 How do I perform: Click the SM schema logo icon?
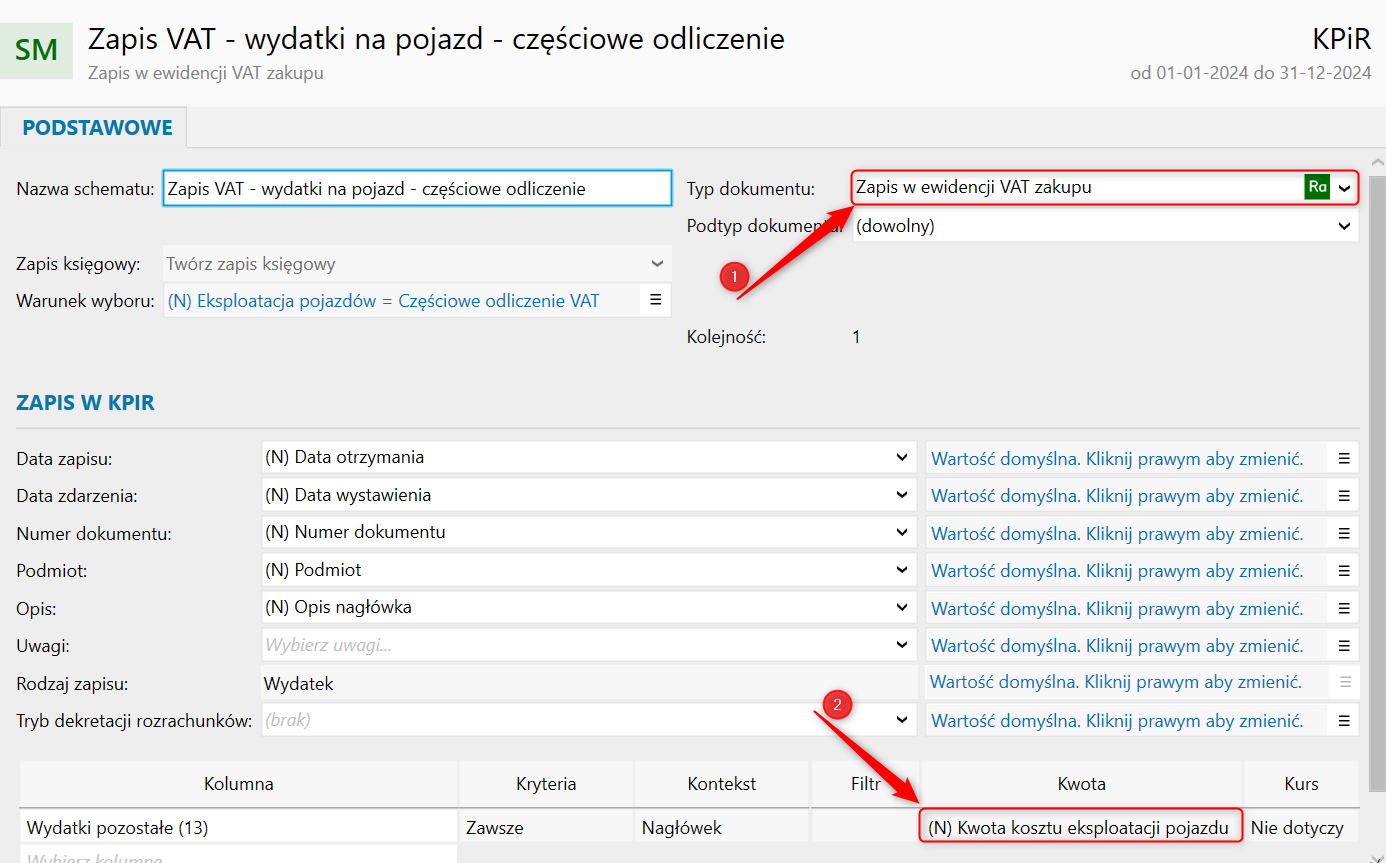[x=37, y=50]
